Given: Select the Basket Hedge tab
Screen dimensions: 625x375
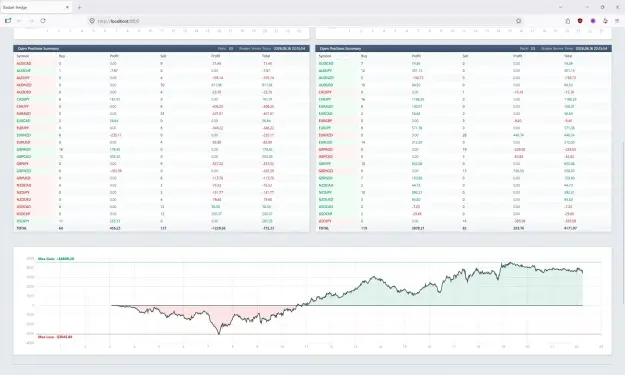Looking at the screenshot, I should tap(36, 7).
